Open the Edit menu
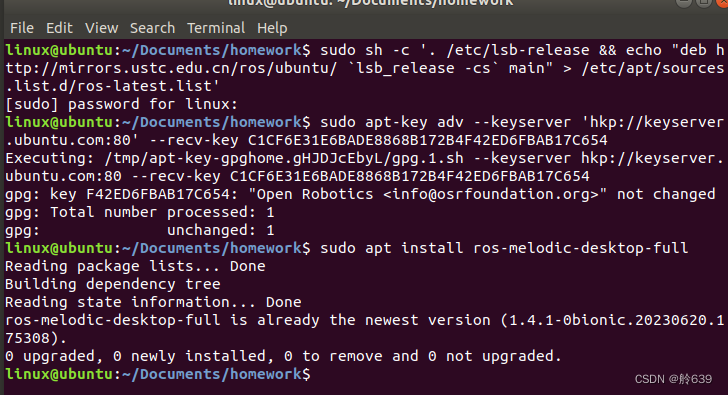Screen dimensions: 728x395 (59, 28)
